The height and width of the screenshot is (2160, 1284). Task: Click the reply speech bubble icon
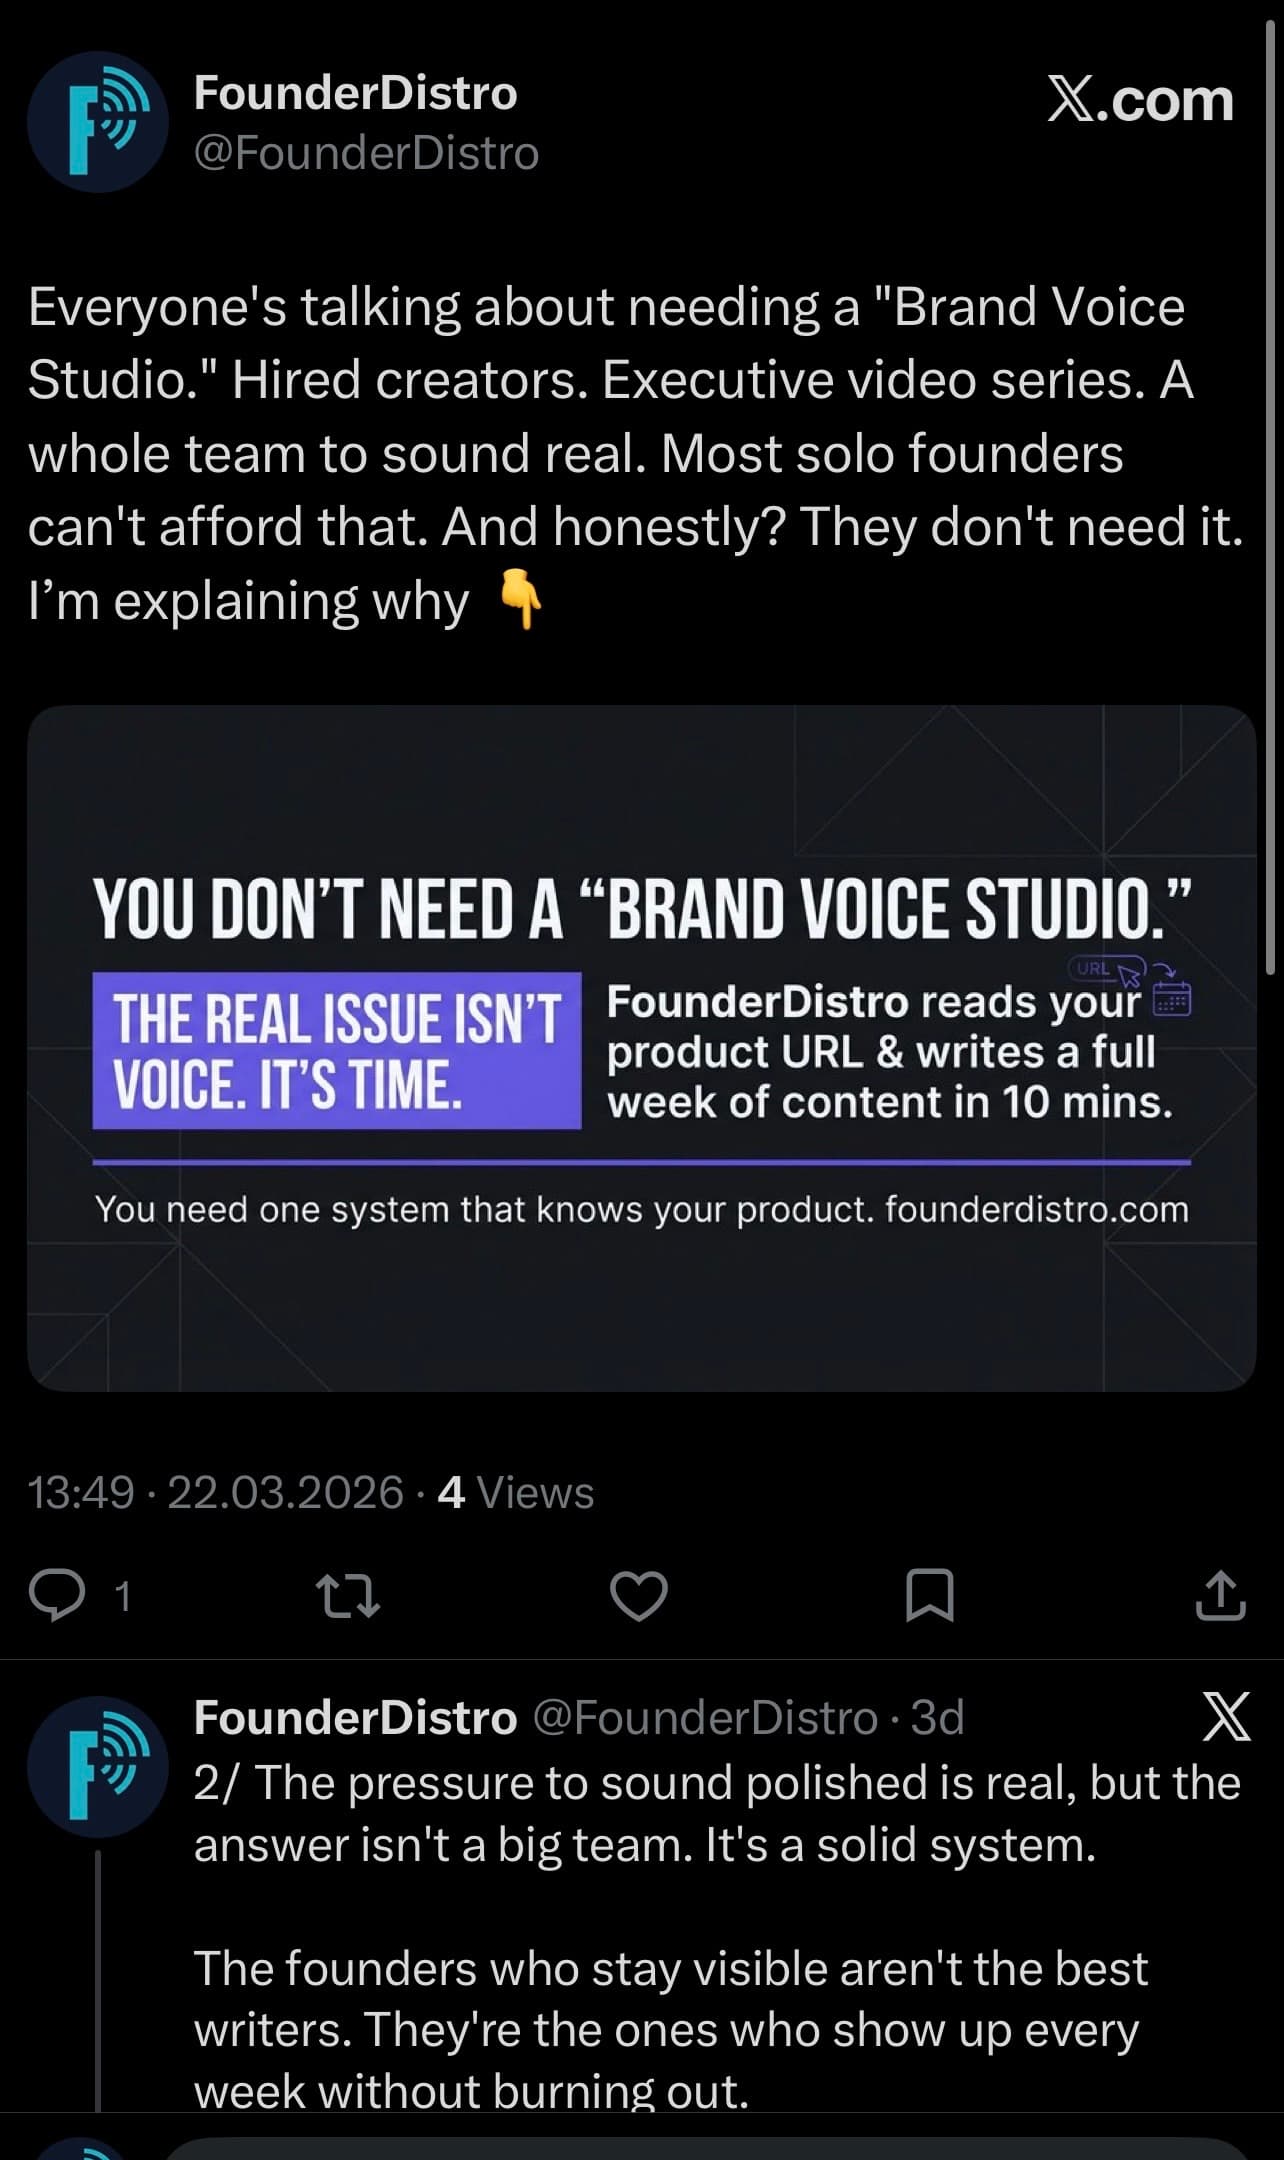point(57,1595)
